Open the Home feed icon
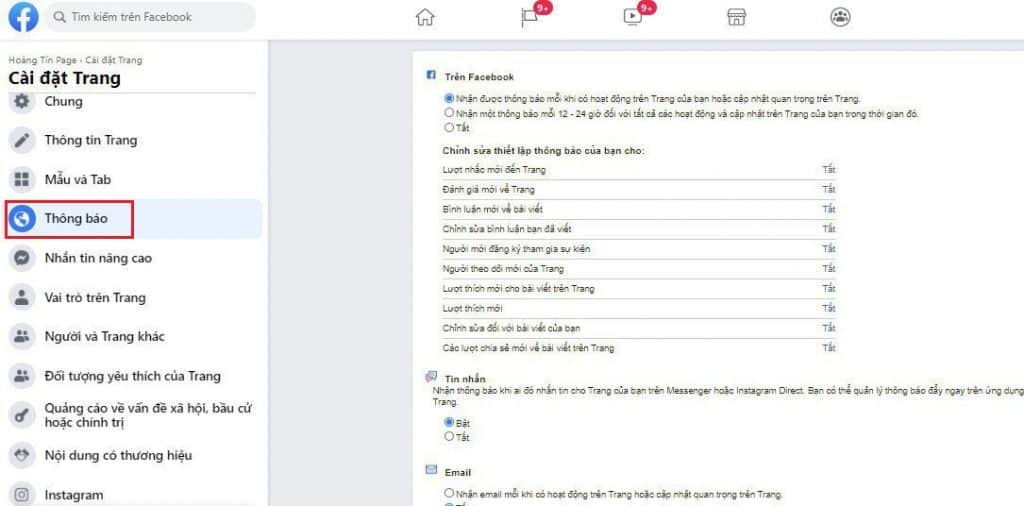Screen dimensions: 1024x506 tap(425, 17)
